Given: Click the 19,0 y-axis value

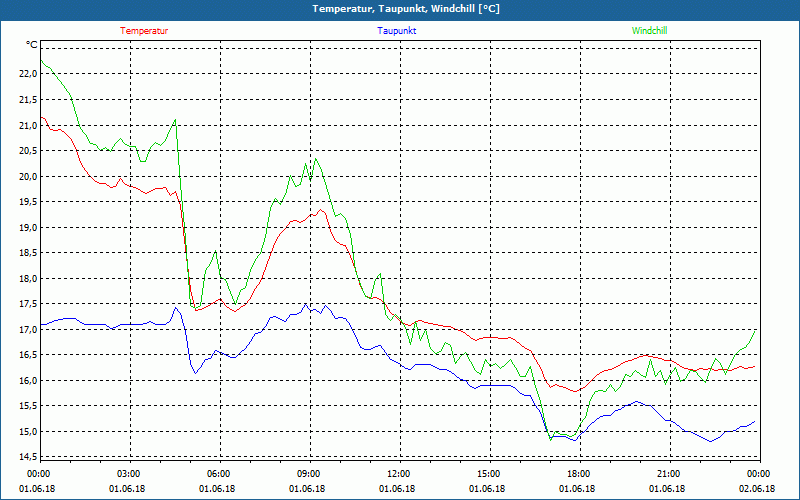Looking at the screenshot, I should 28,227.
